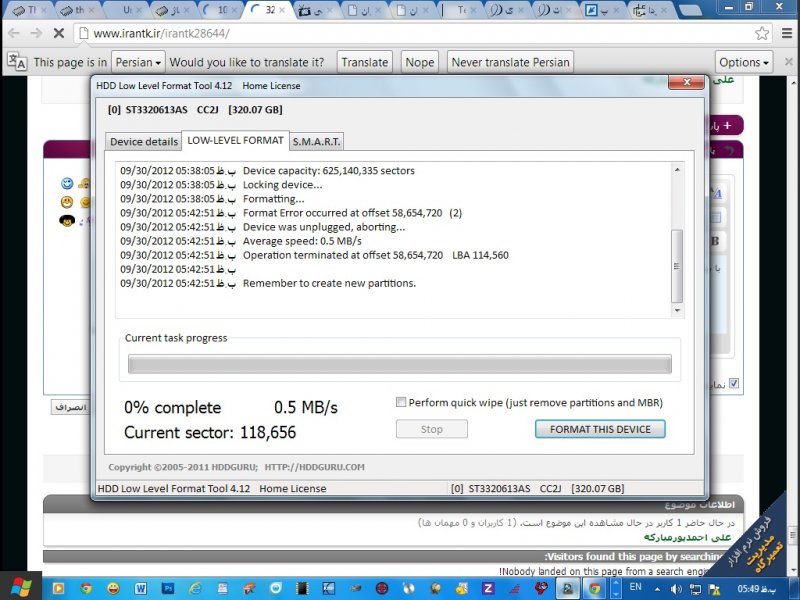Open the yellow smiley messenger taskbar icon
The width and height of the screenshot is (800, 600).
(x=113, y=589)
